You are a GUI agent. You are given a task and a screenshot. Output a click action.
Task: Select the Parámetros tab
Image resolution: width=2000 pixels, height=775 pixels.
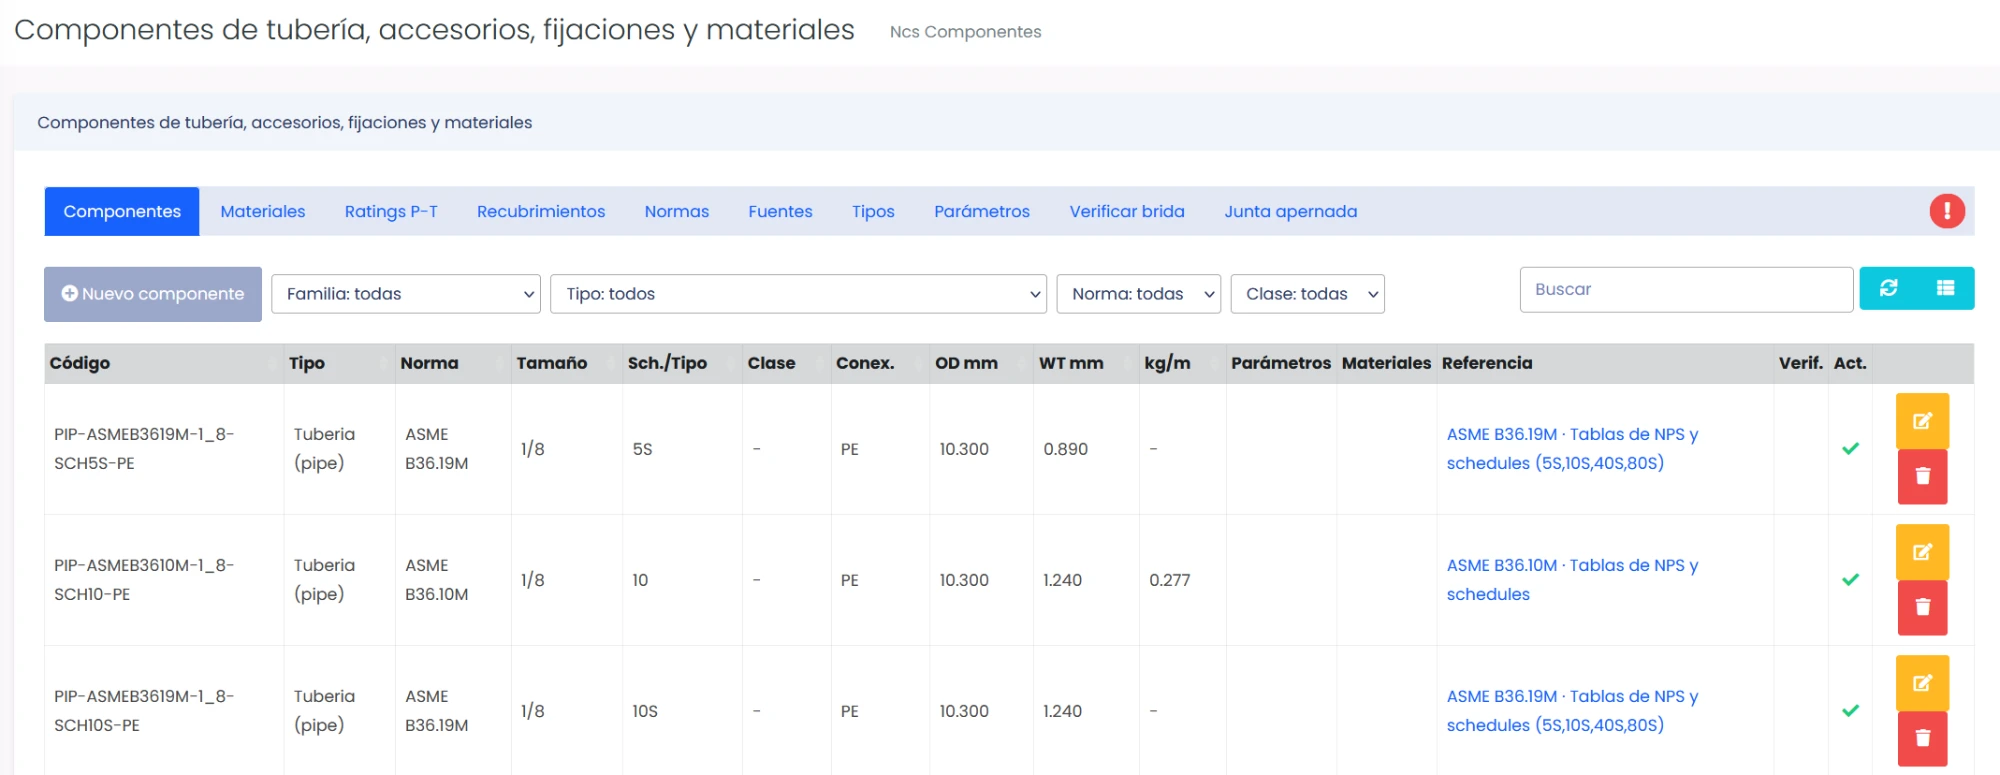pyautogui.click(x=982, y=211)
